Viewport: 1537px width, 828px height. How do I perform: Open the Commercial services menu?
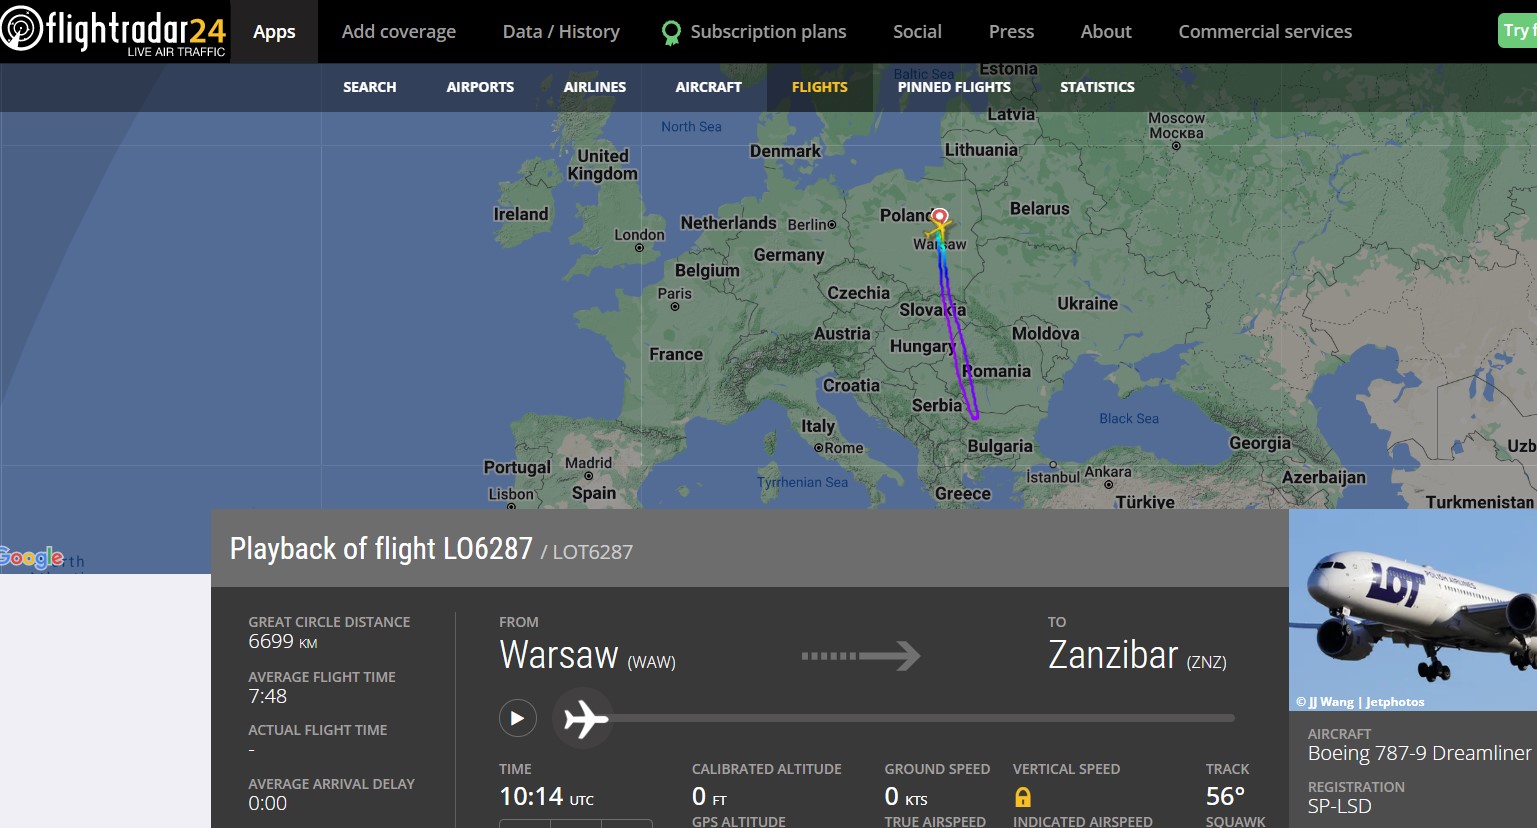click(1265, 31)
